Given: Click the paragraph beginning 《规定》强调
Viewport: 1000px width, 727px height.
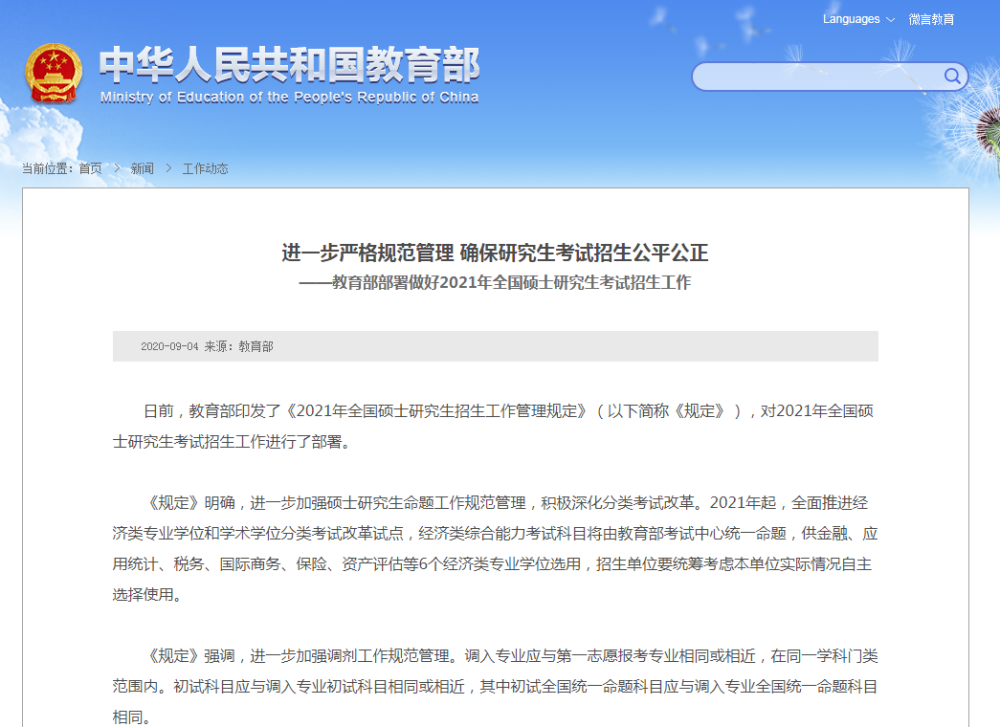Looking at the screenshot, I should 495,686.
